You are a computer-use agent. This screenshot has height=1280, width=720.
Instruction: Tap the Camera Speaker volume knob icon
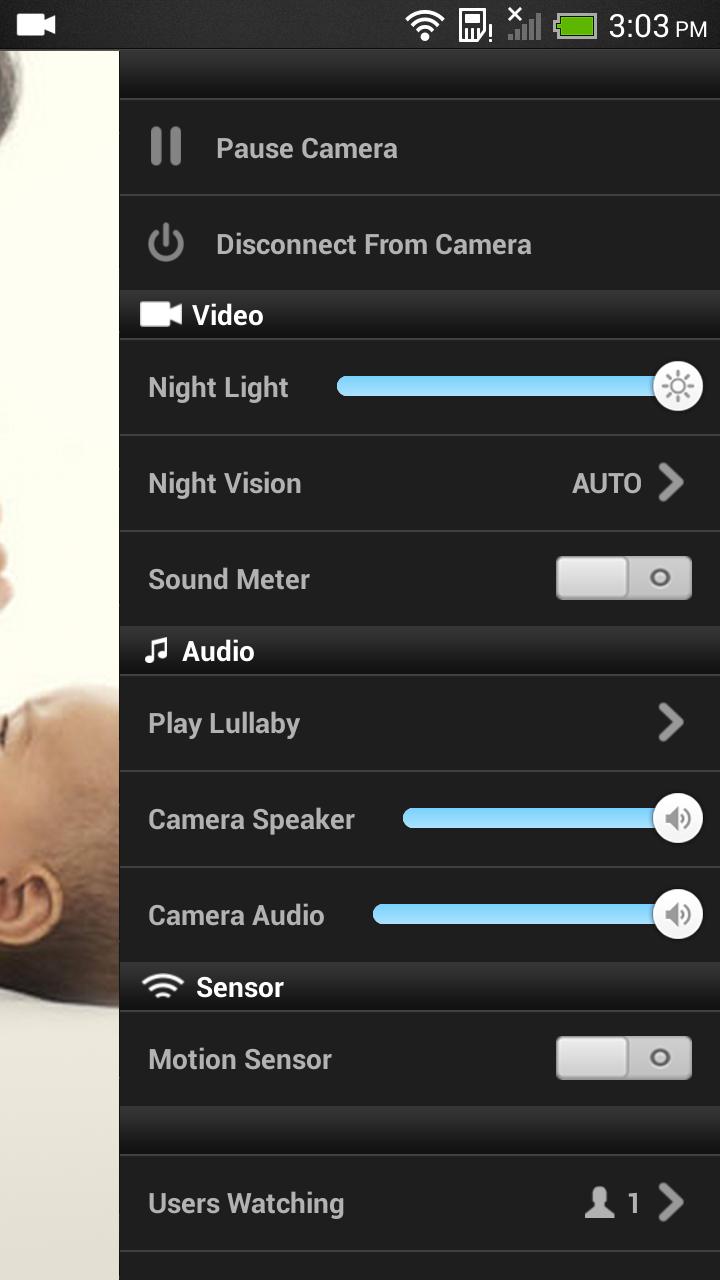678,819
